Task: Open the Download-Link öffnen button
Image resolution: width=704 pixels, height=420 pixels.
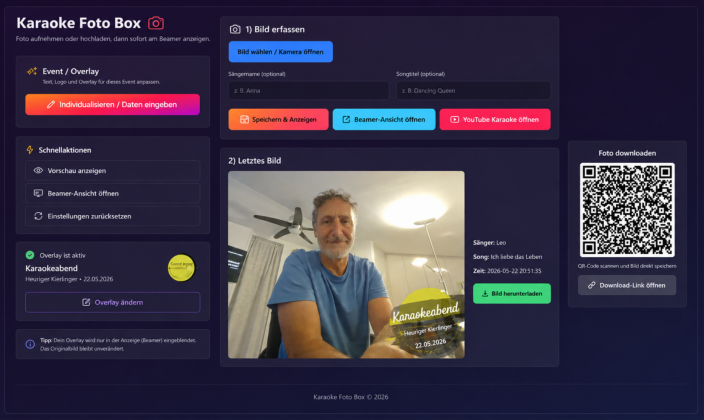Action: 627,285
